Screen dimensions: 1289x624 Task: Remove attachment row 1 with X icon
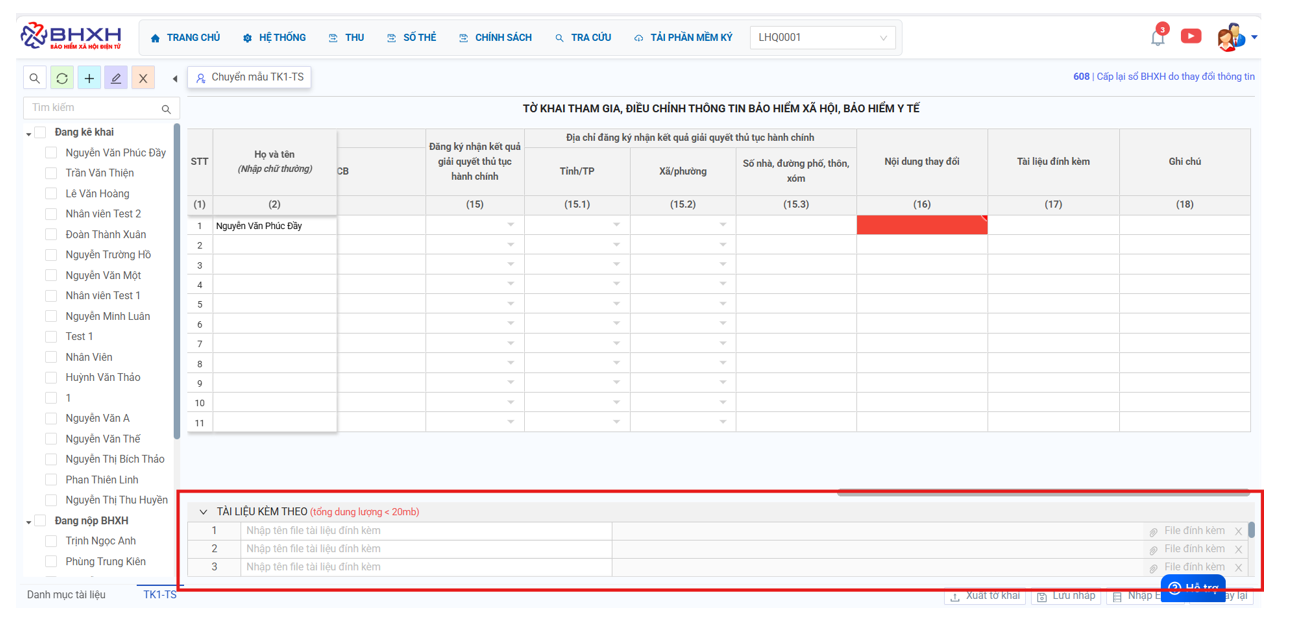click(1238, 532)
